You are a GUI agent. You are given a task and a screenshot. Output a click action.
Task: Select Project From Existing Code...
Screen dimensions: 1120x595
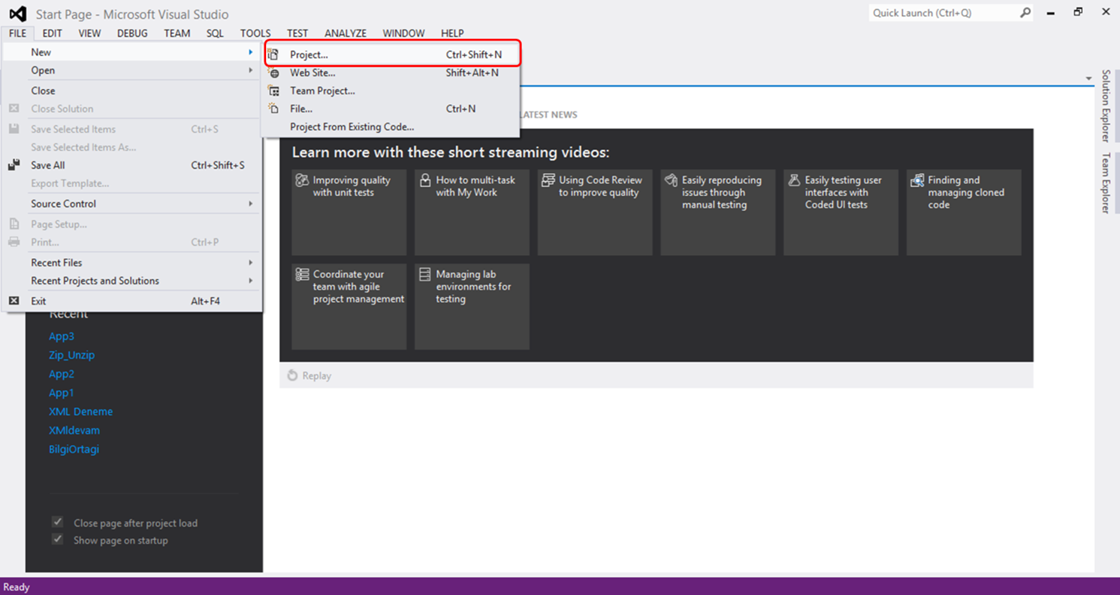point(391,127)
